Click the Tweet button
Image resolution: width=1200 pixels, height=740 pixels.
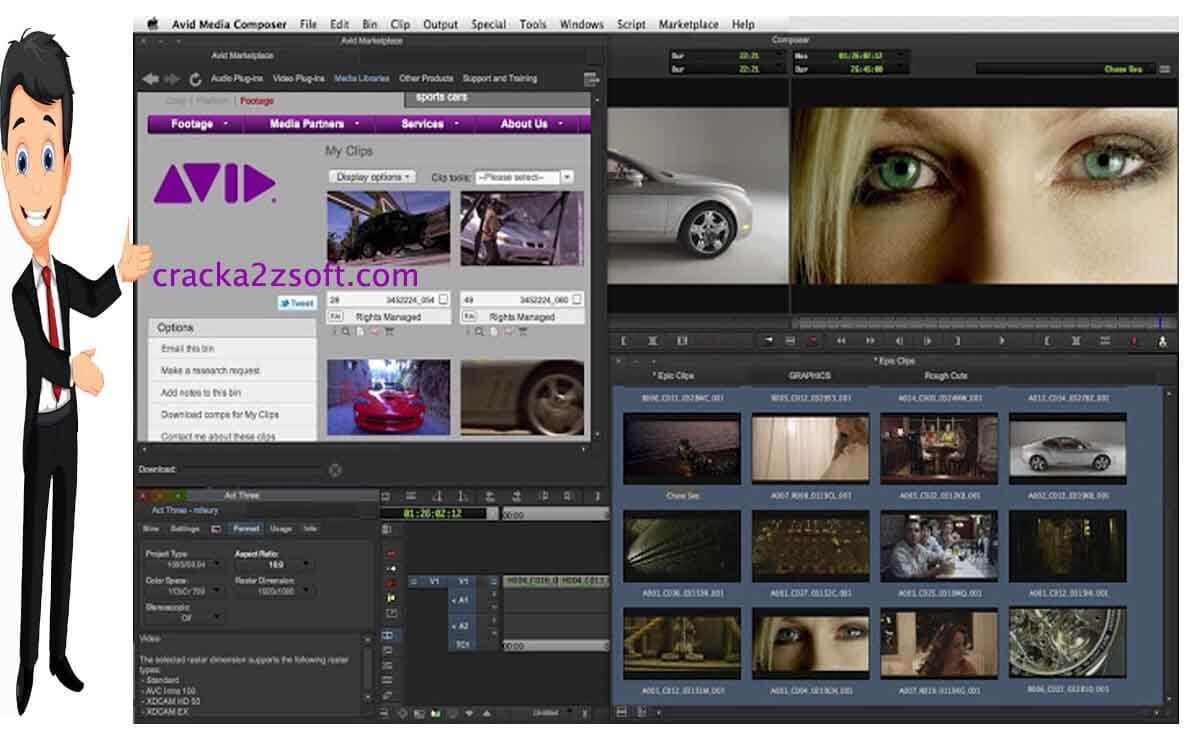point(297,303)
